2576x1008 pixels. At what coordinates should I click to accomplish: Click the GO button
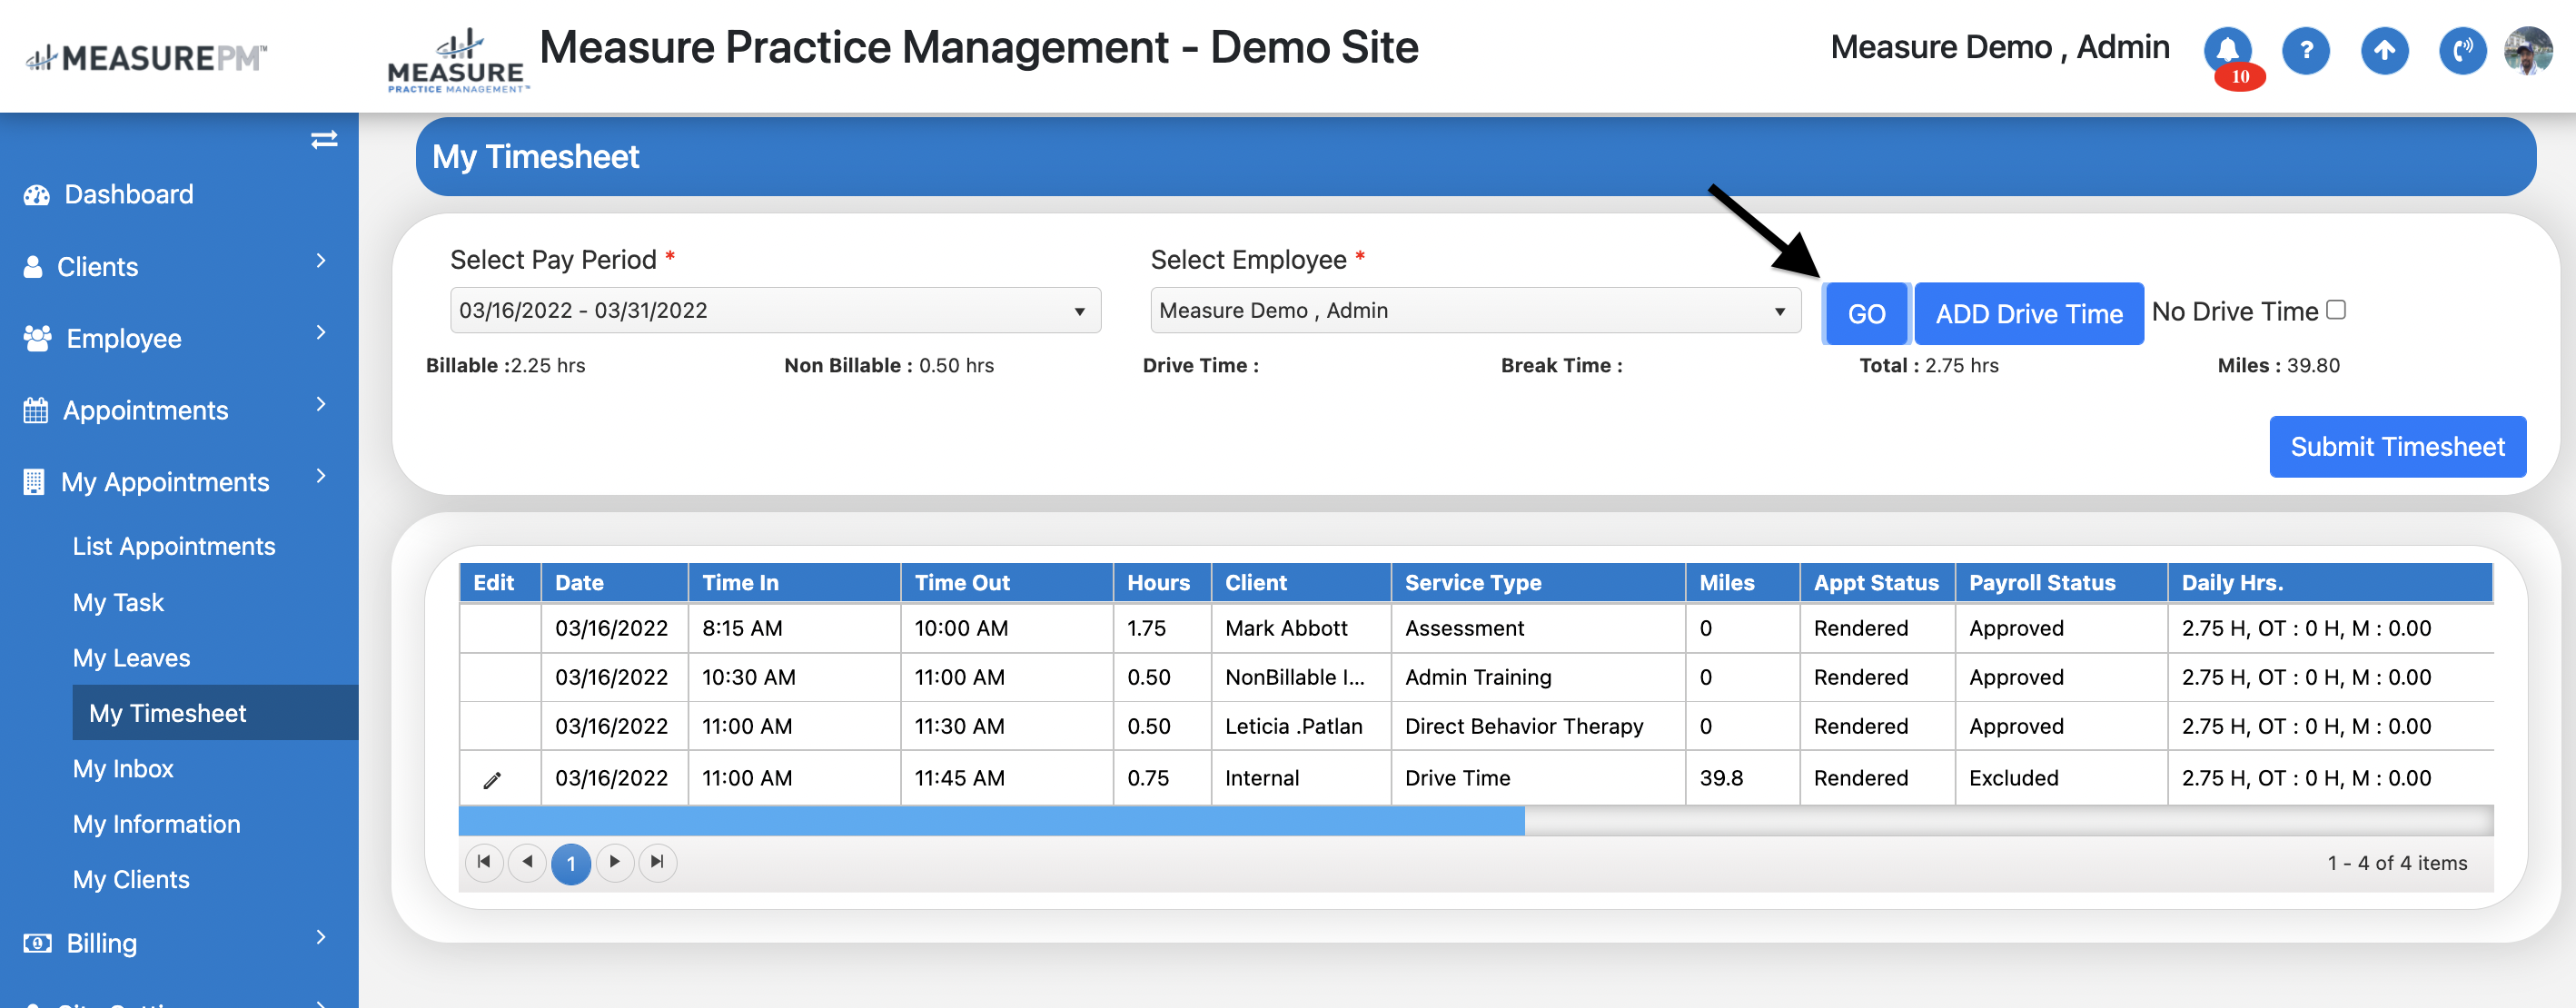tap(1866, 314)
